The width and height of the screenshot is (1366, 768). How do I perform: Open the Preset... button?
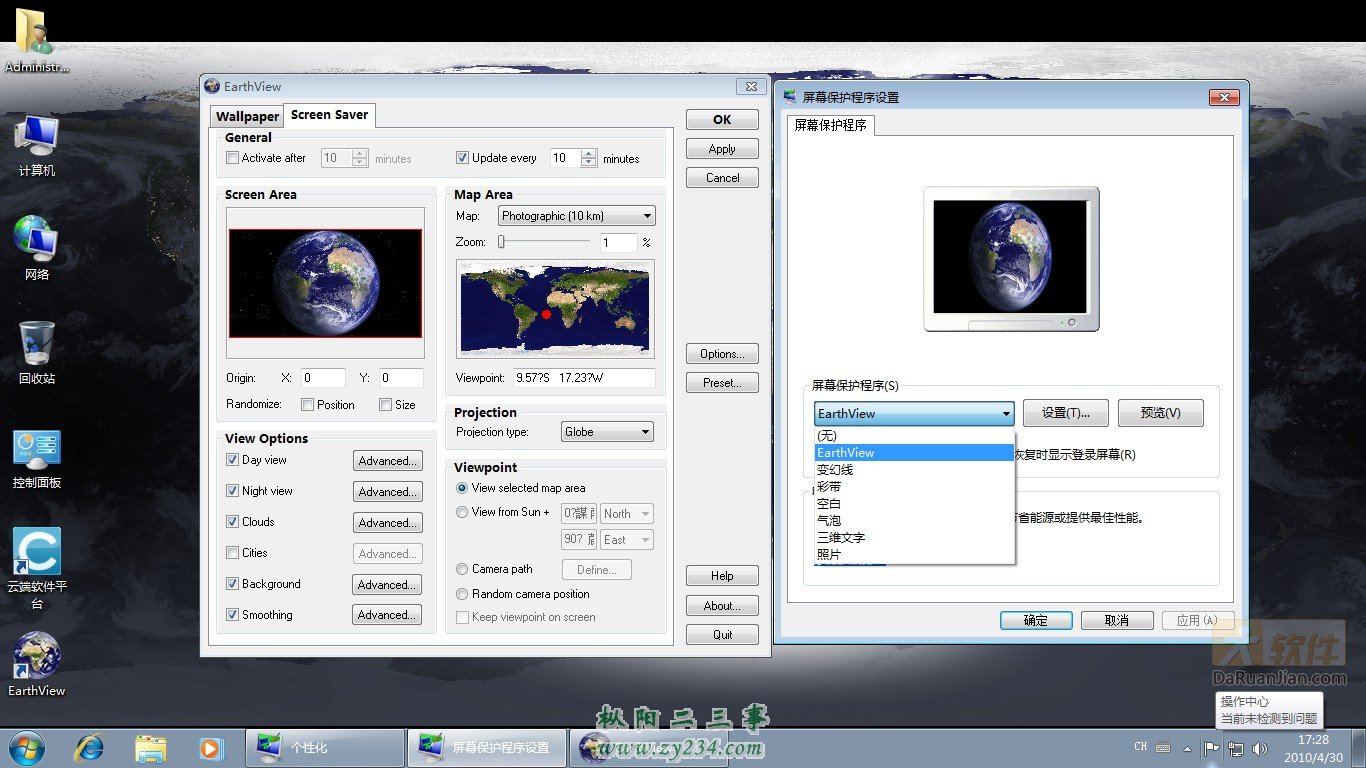click(x=722, y=383)
